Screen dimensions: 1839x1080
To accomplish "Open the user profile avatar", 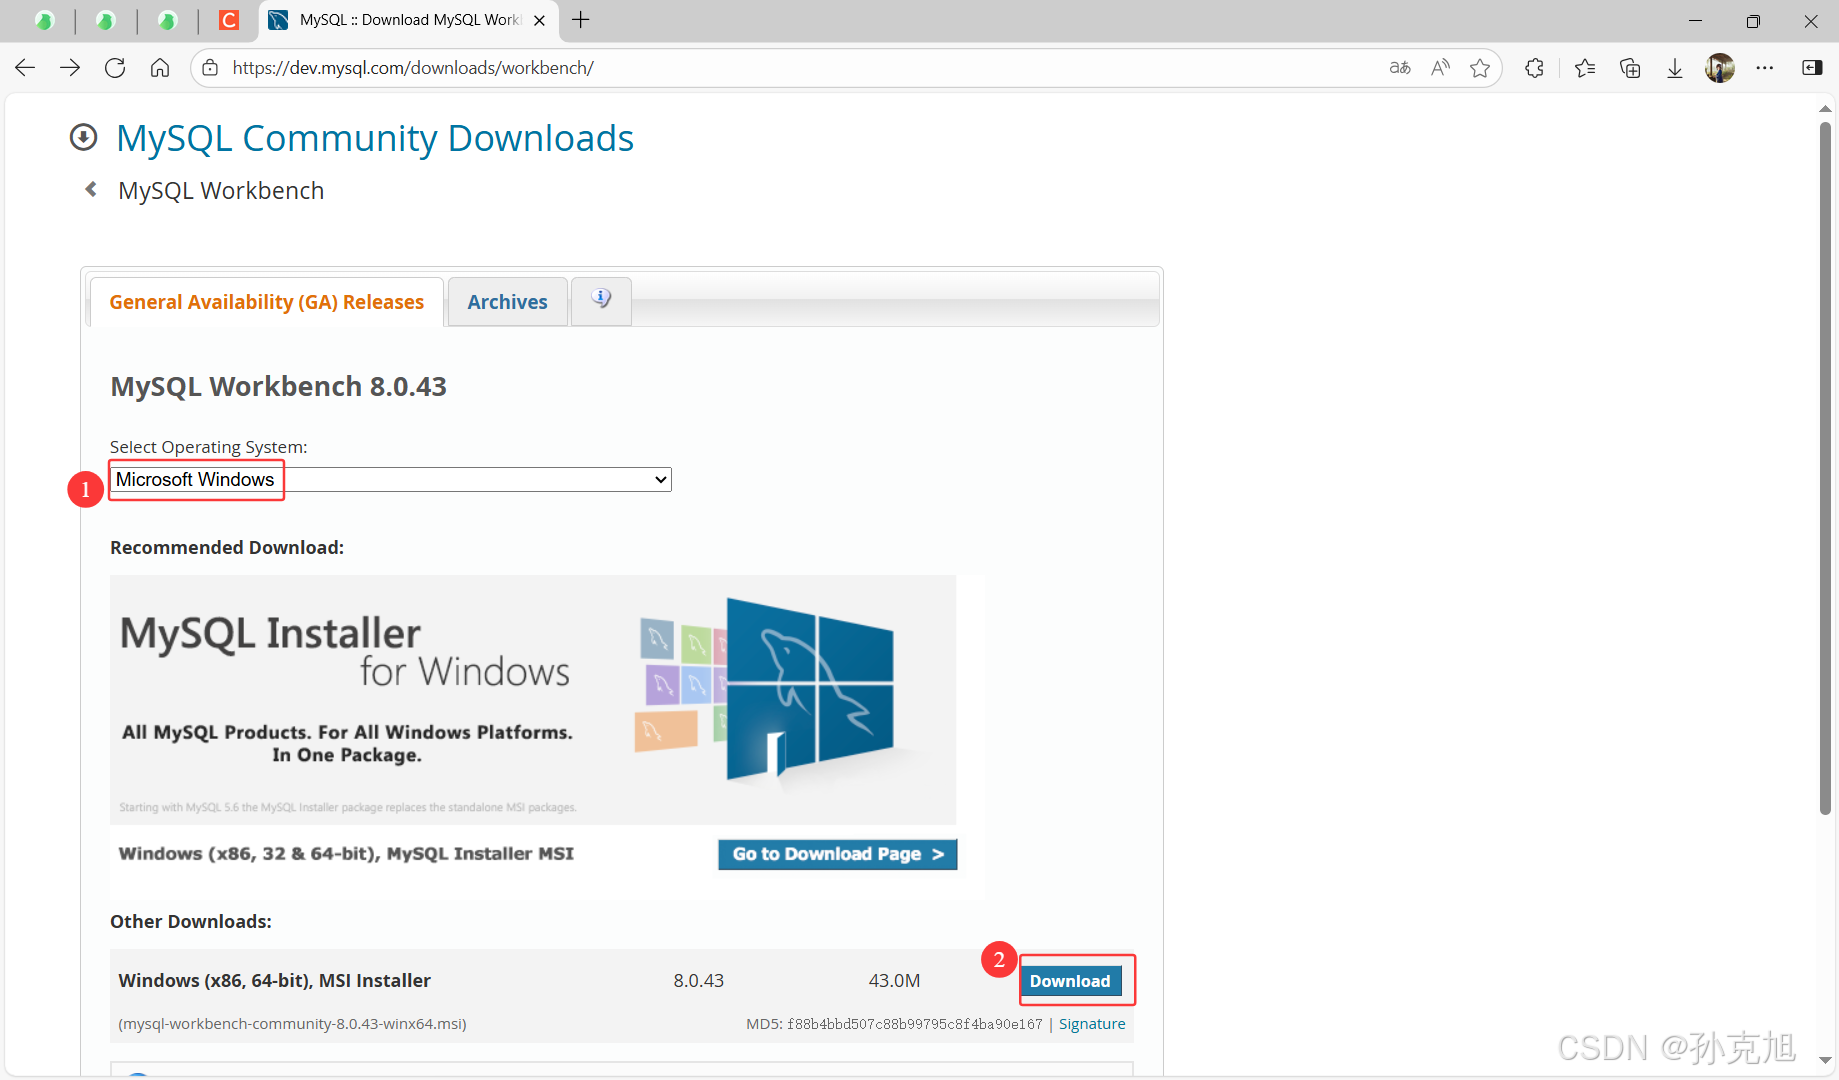I will (1720, 68).
